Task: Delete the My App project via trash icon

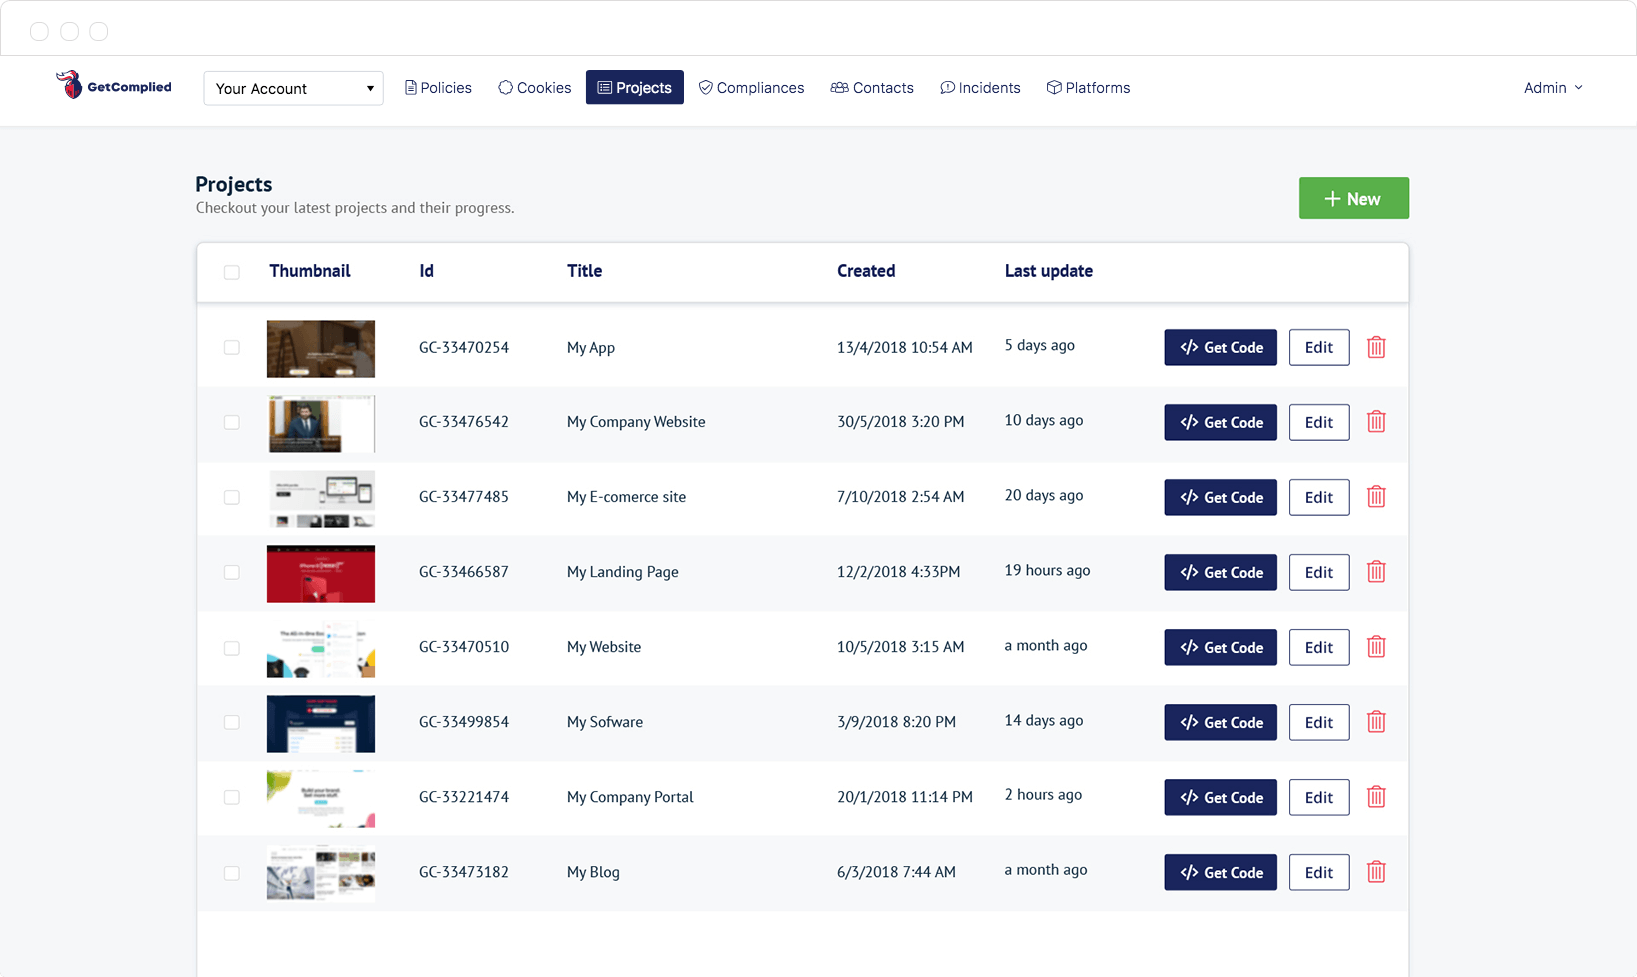Action: click(1376, 347)
